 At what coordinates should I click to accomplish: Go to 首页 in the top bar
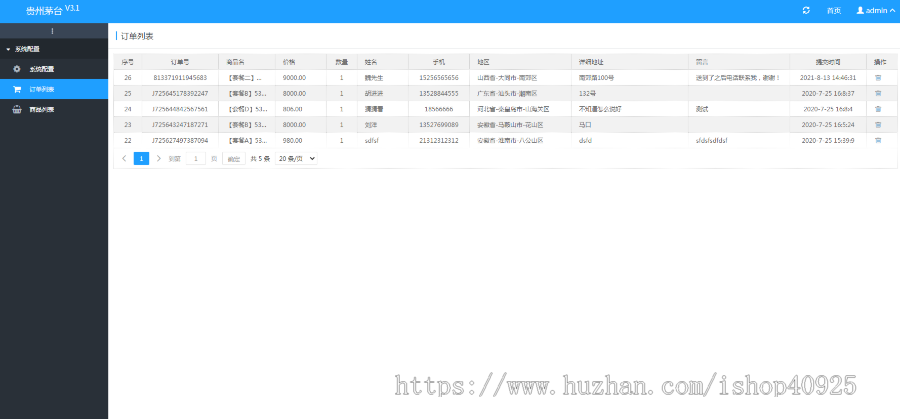(x=833, y=10)
